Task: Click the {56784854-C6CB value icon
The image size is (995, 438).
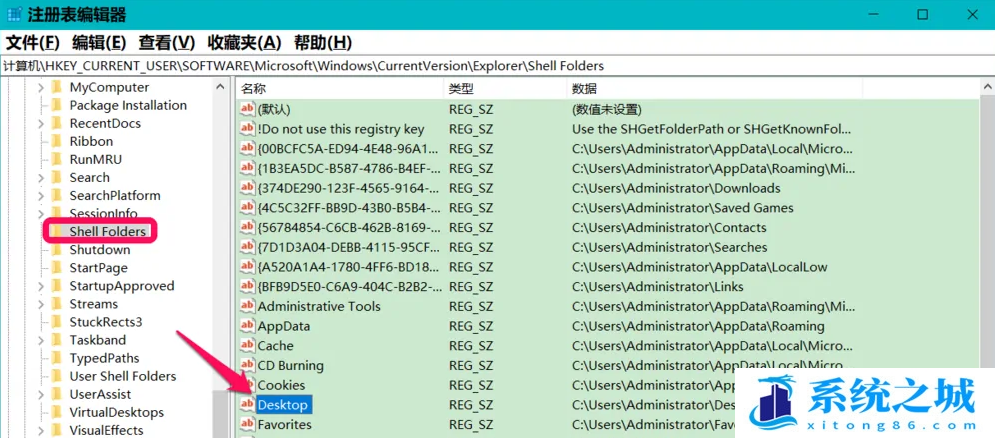Action: point(247,228)
